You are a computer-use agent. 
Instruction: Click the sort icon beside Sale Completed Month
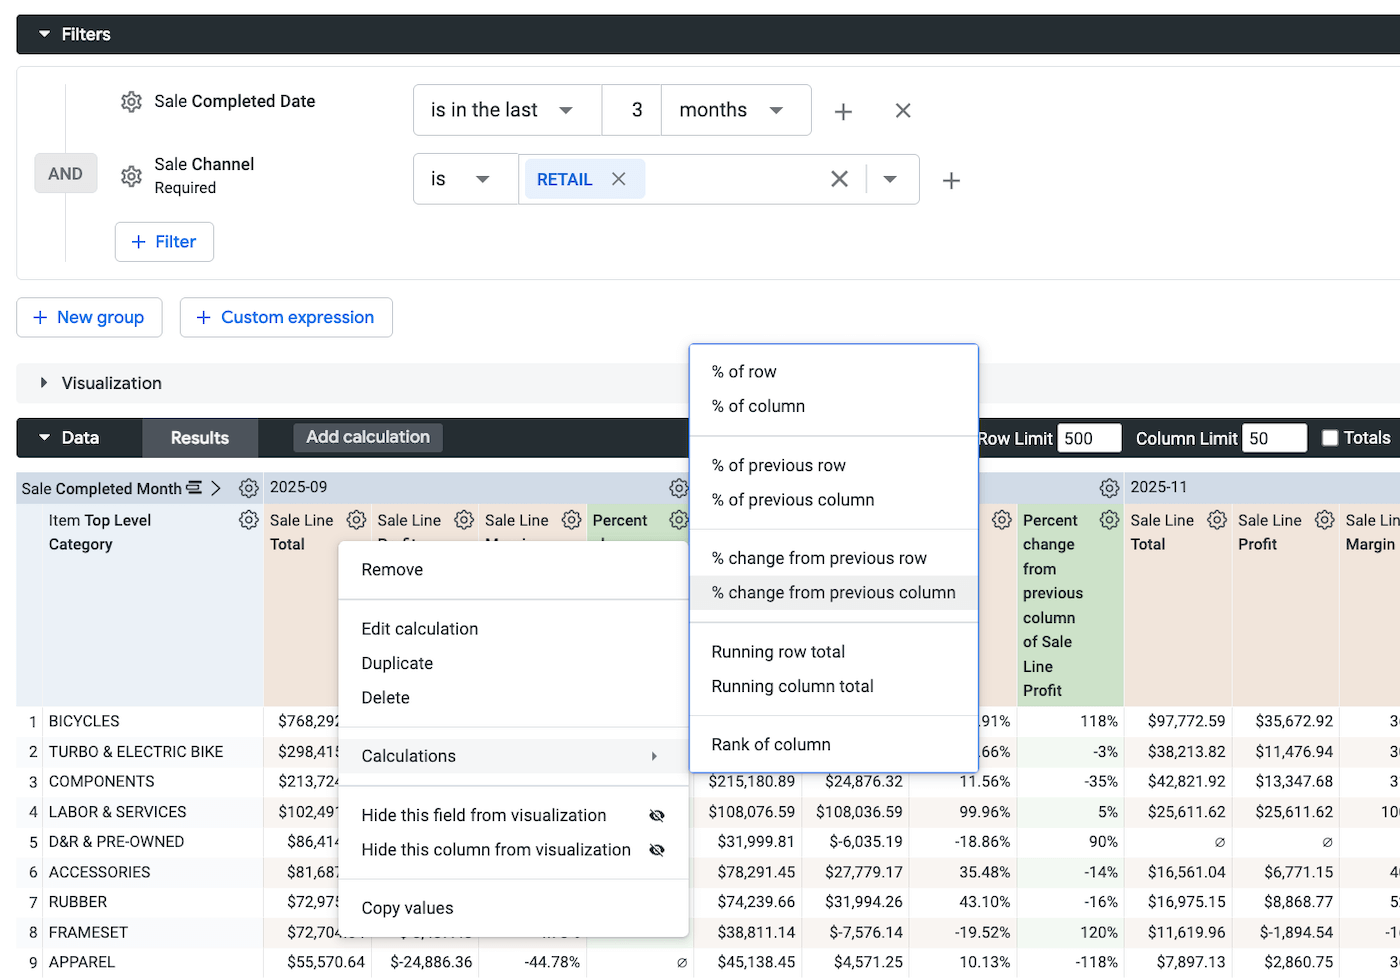[194, 488]
